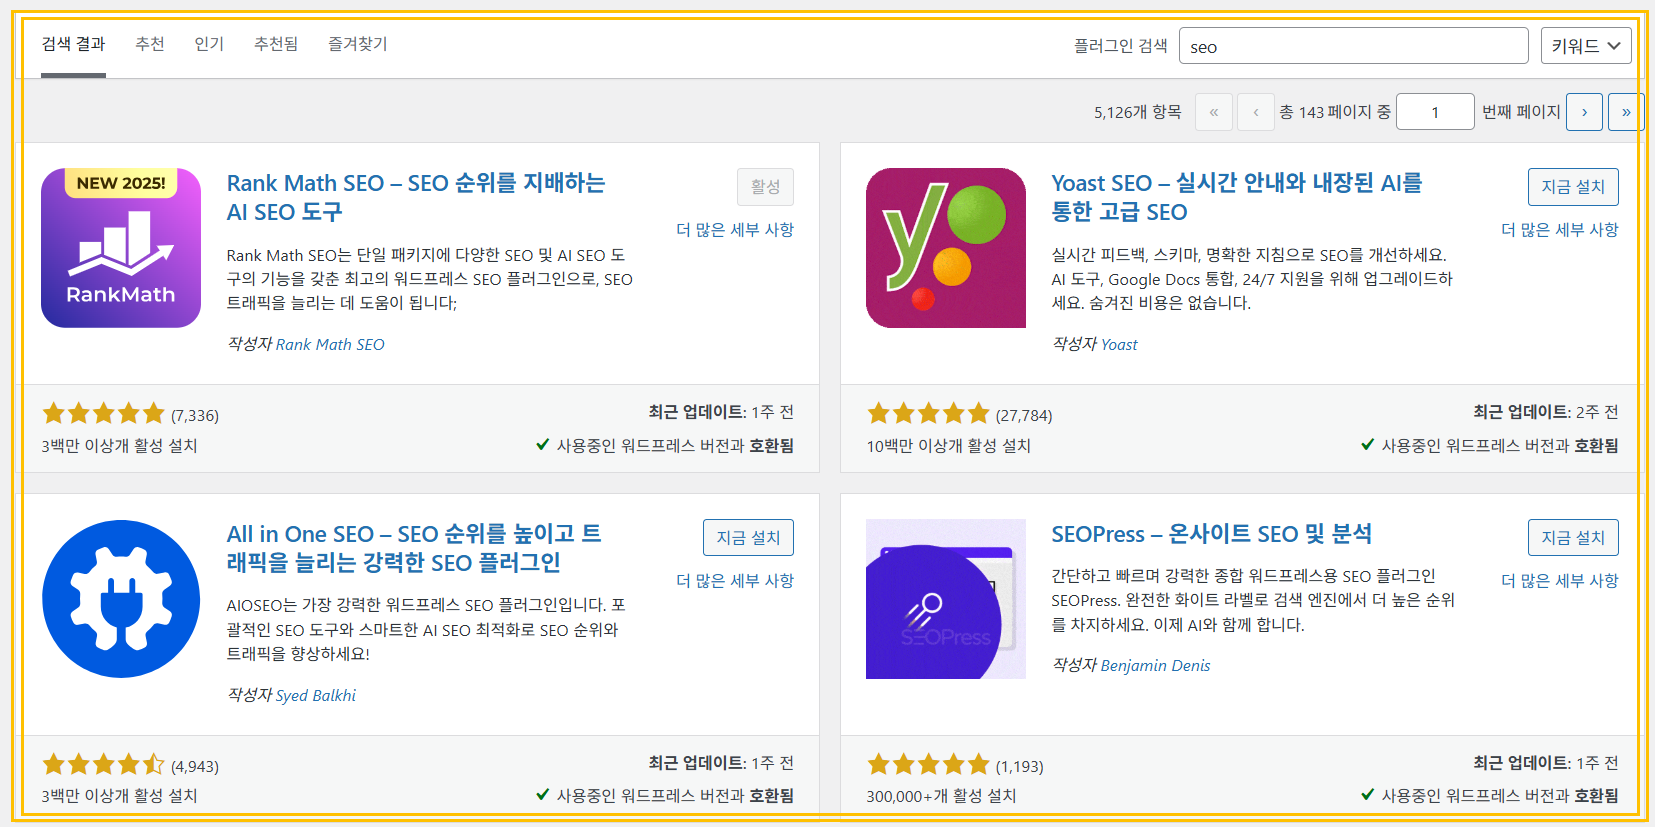Click the SEOPress plugin logo

(945, 599)
